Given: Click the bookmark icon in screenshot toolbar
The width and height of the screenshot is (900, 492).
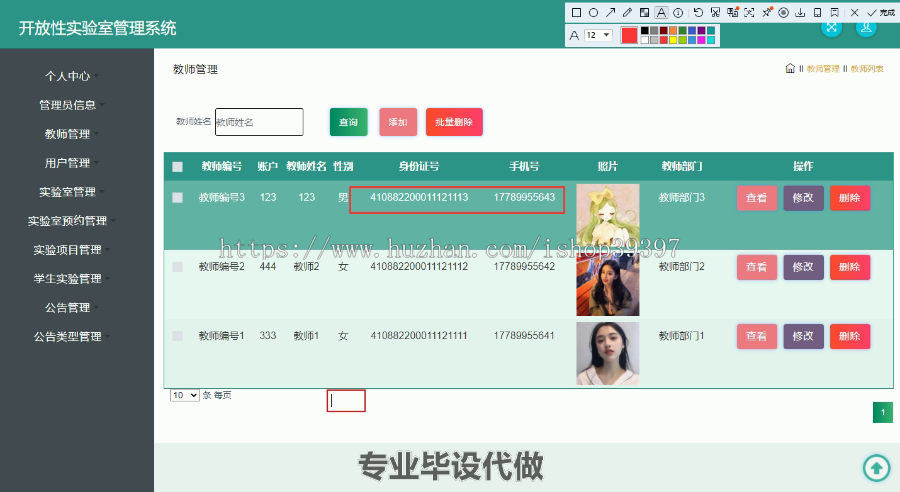Looking at the screenshot, I should tap(835, 12).
